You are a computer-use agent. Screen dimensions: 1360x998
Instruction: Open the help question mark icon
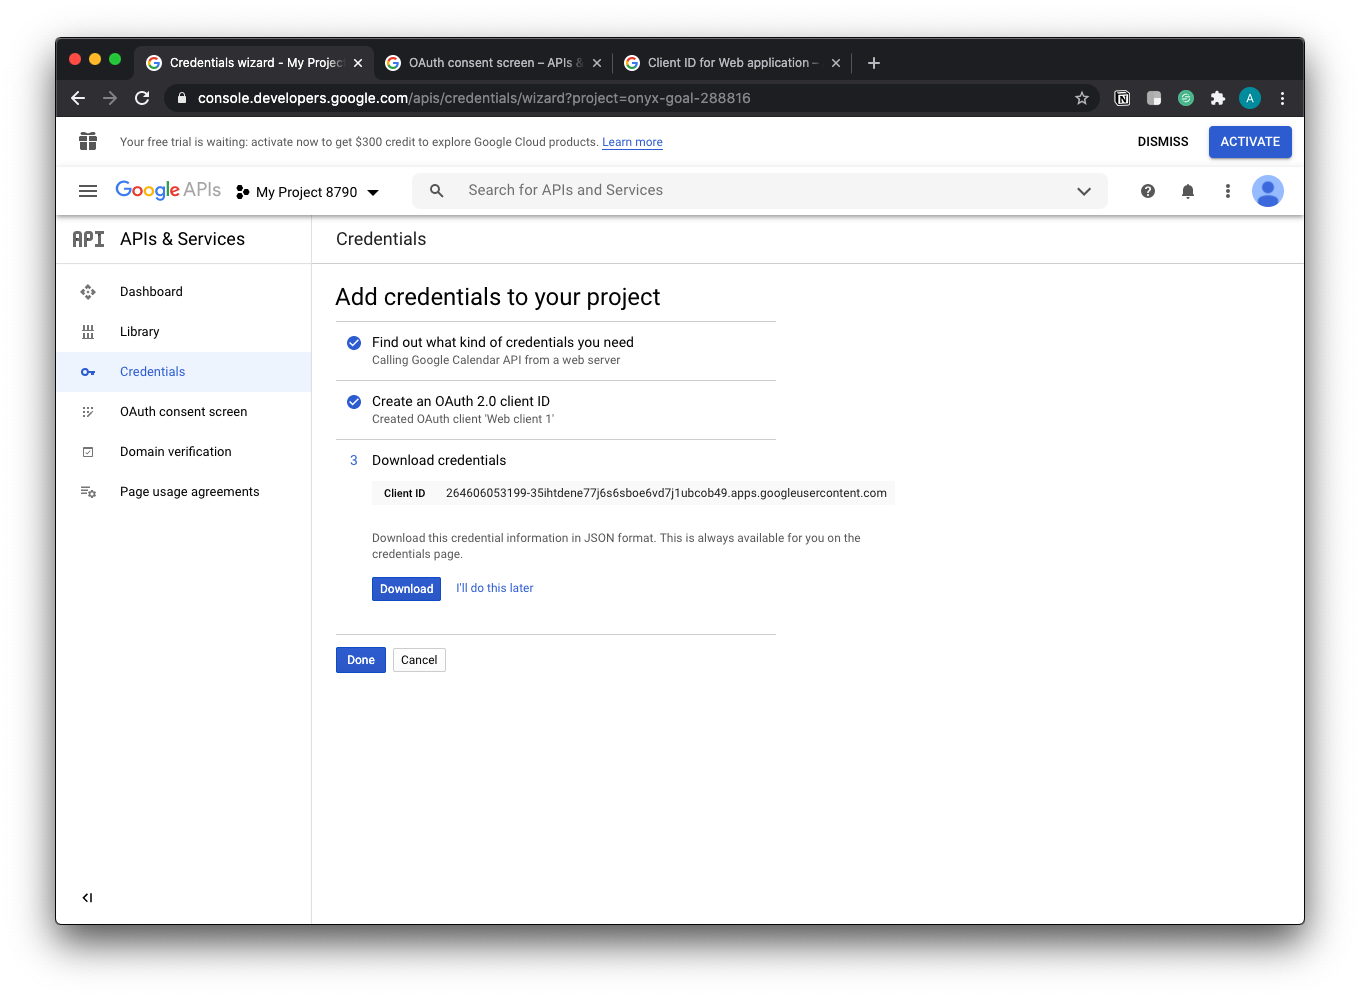click(1148, 191)
